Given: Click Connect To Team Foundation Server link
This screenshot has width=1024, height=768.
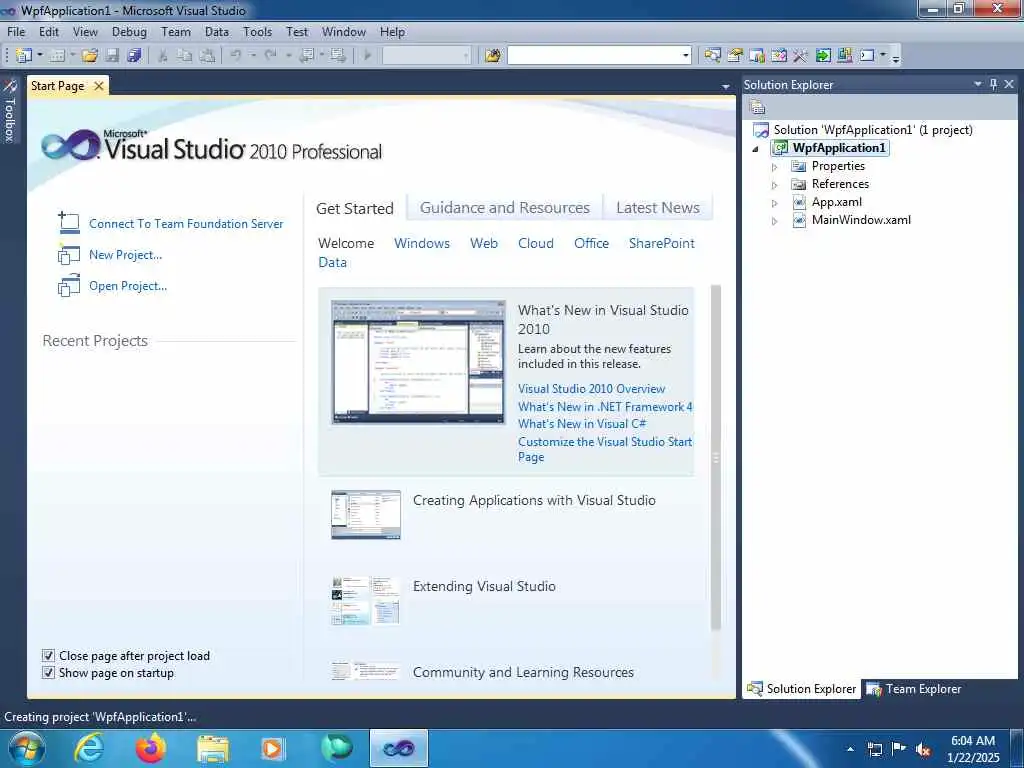Looking at the screenshot, I should 186,224.
